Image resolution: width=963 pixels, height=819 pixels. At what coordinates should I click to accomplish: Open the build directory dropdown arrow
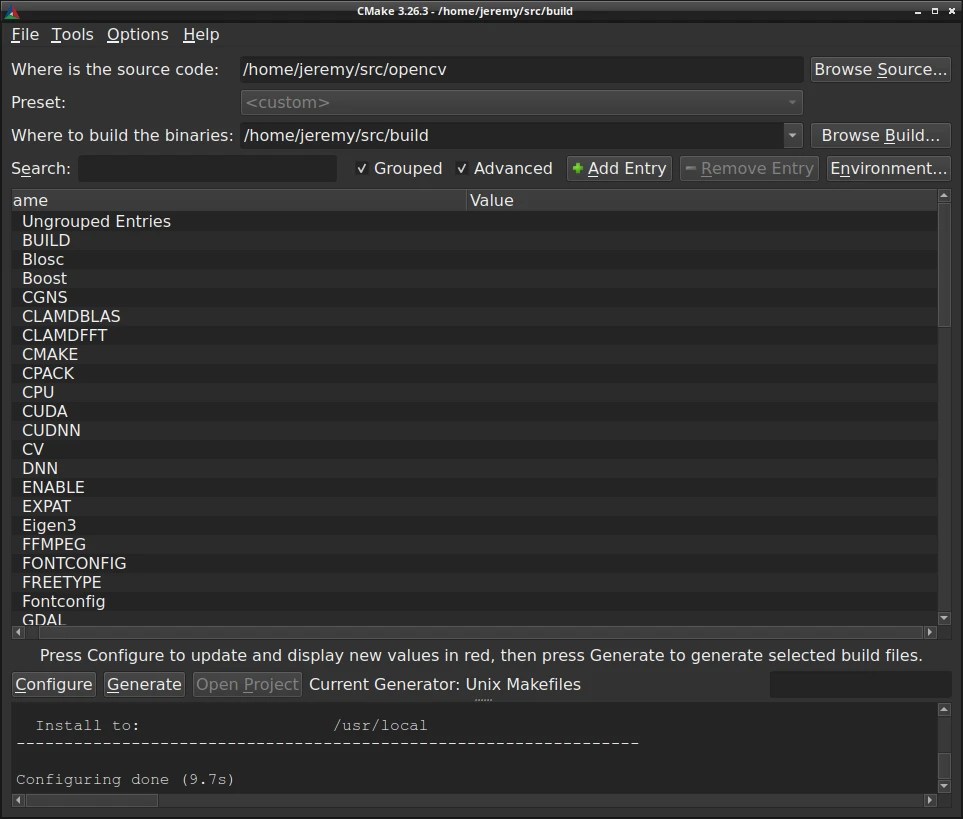tap(791, 135)
